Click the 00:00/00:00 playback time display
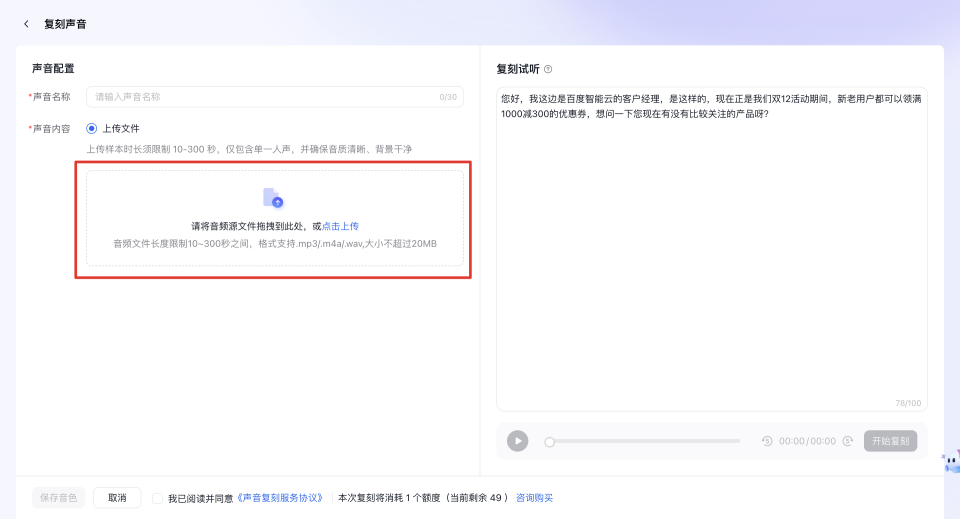Viewport: 960px width, 519px height. tap(807, 441)
